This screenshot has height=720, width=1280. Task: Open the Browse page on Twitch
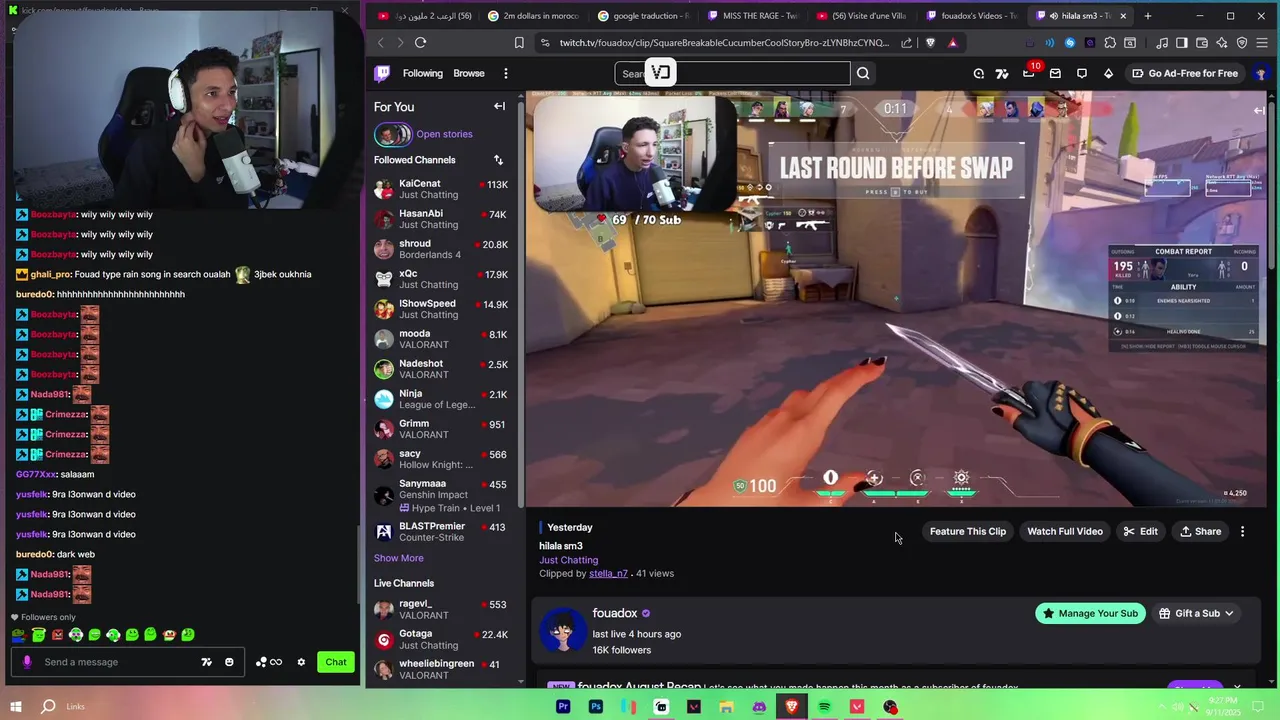468,73
